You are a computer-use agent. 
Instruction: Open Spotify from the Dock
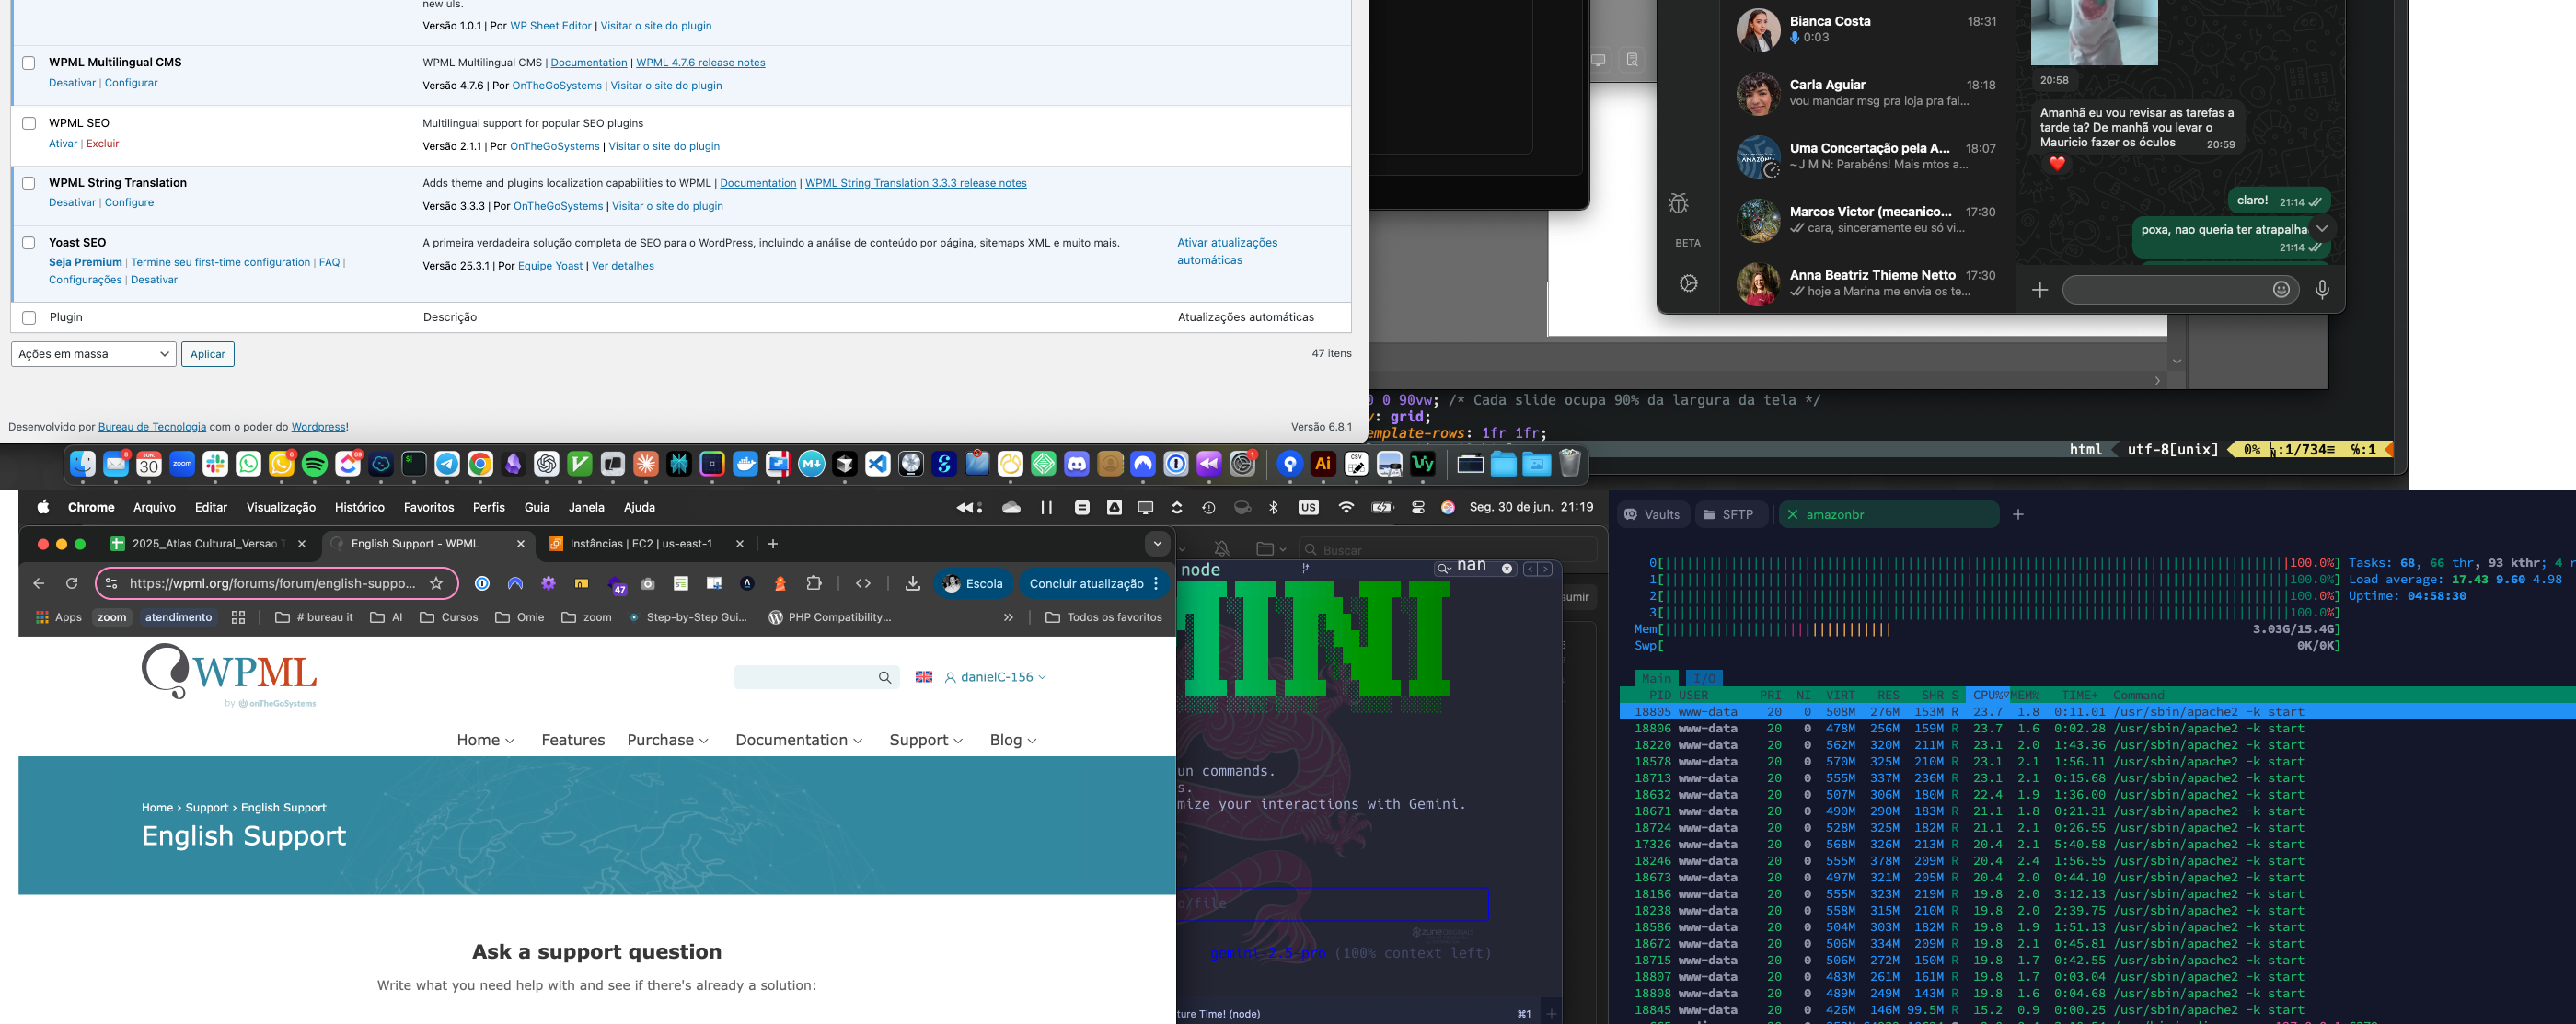coord(315,464)
